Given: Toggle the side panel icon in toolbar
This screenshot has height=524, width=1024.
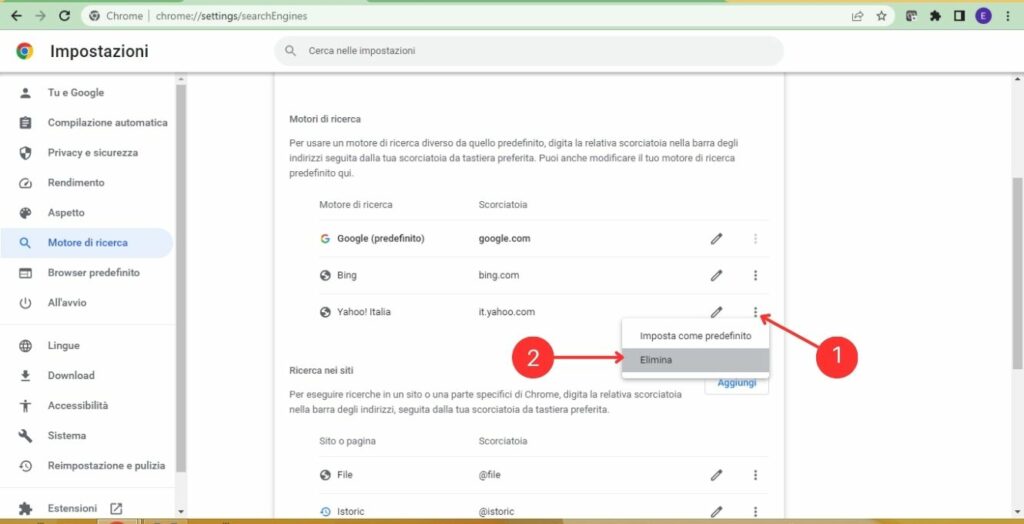Looking at the screenshot, I should tap(959, 16).
